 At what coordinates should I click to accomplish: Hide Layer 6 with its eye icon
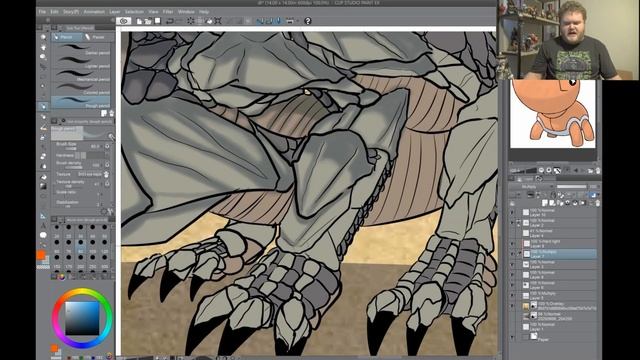point(512,285)
